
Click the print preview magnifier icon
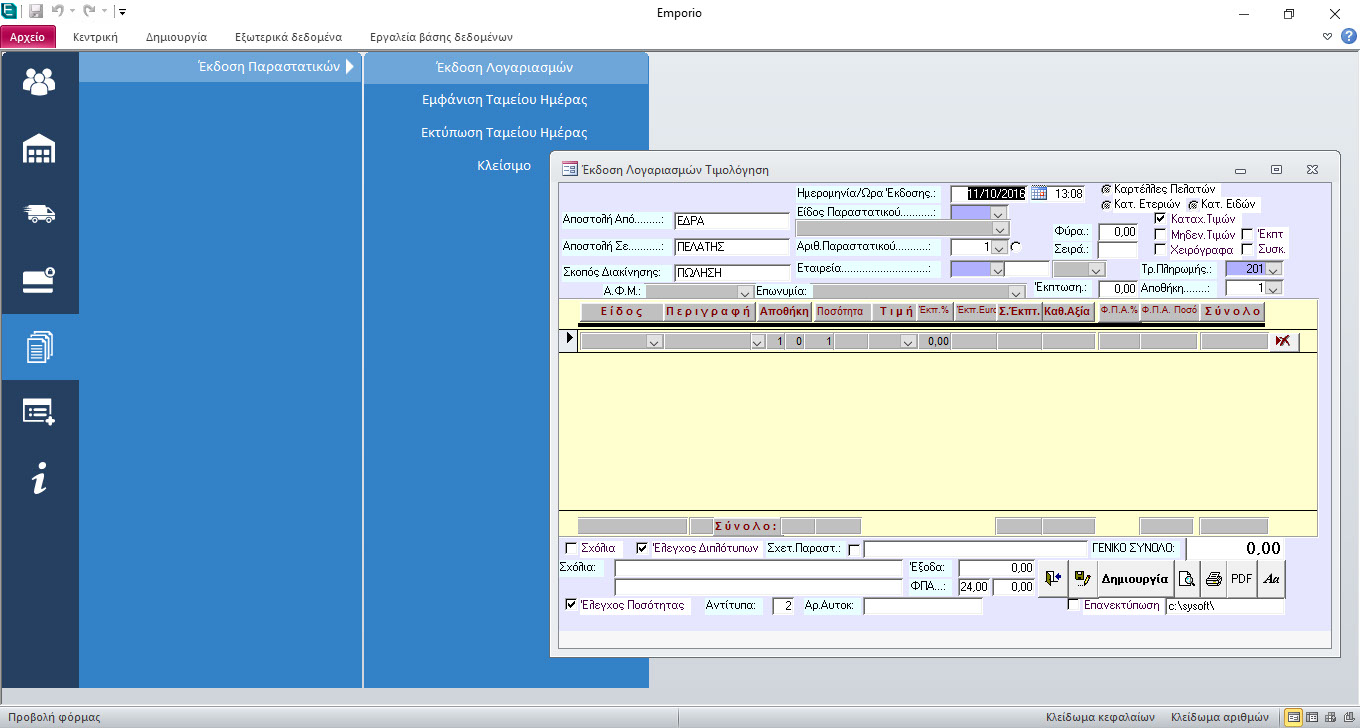(x=1186, y=578)
